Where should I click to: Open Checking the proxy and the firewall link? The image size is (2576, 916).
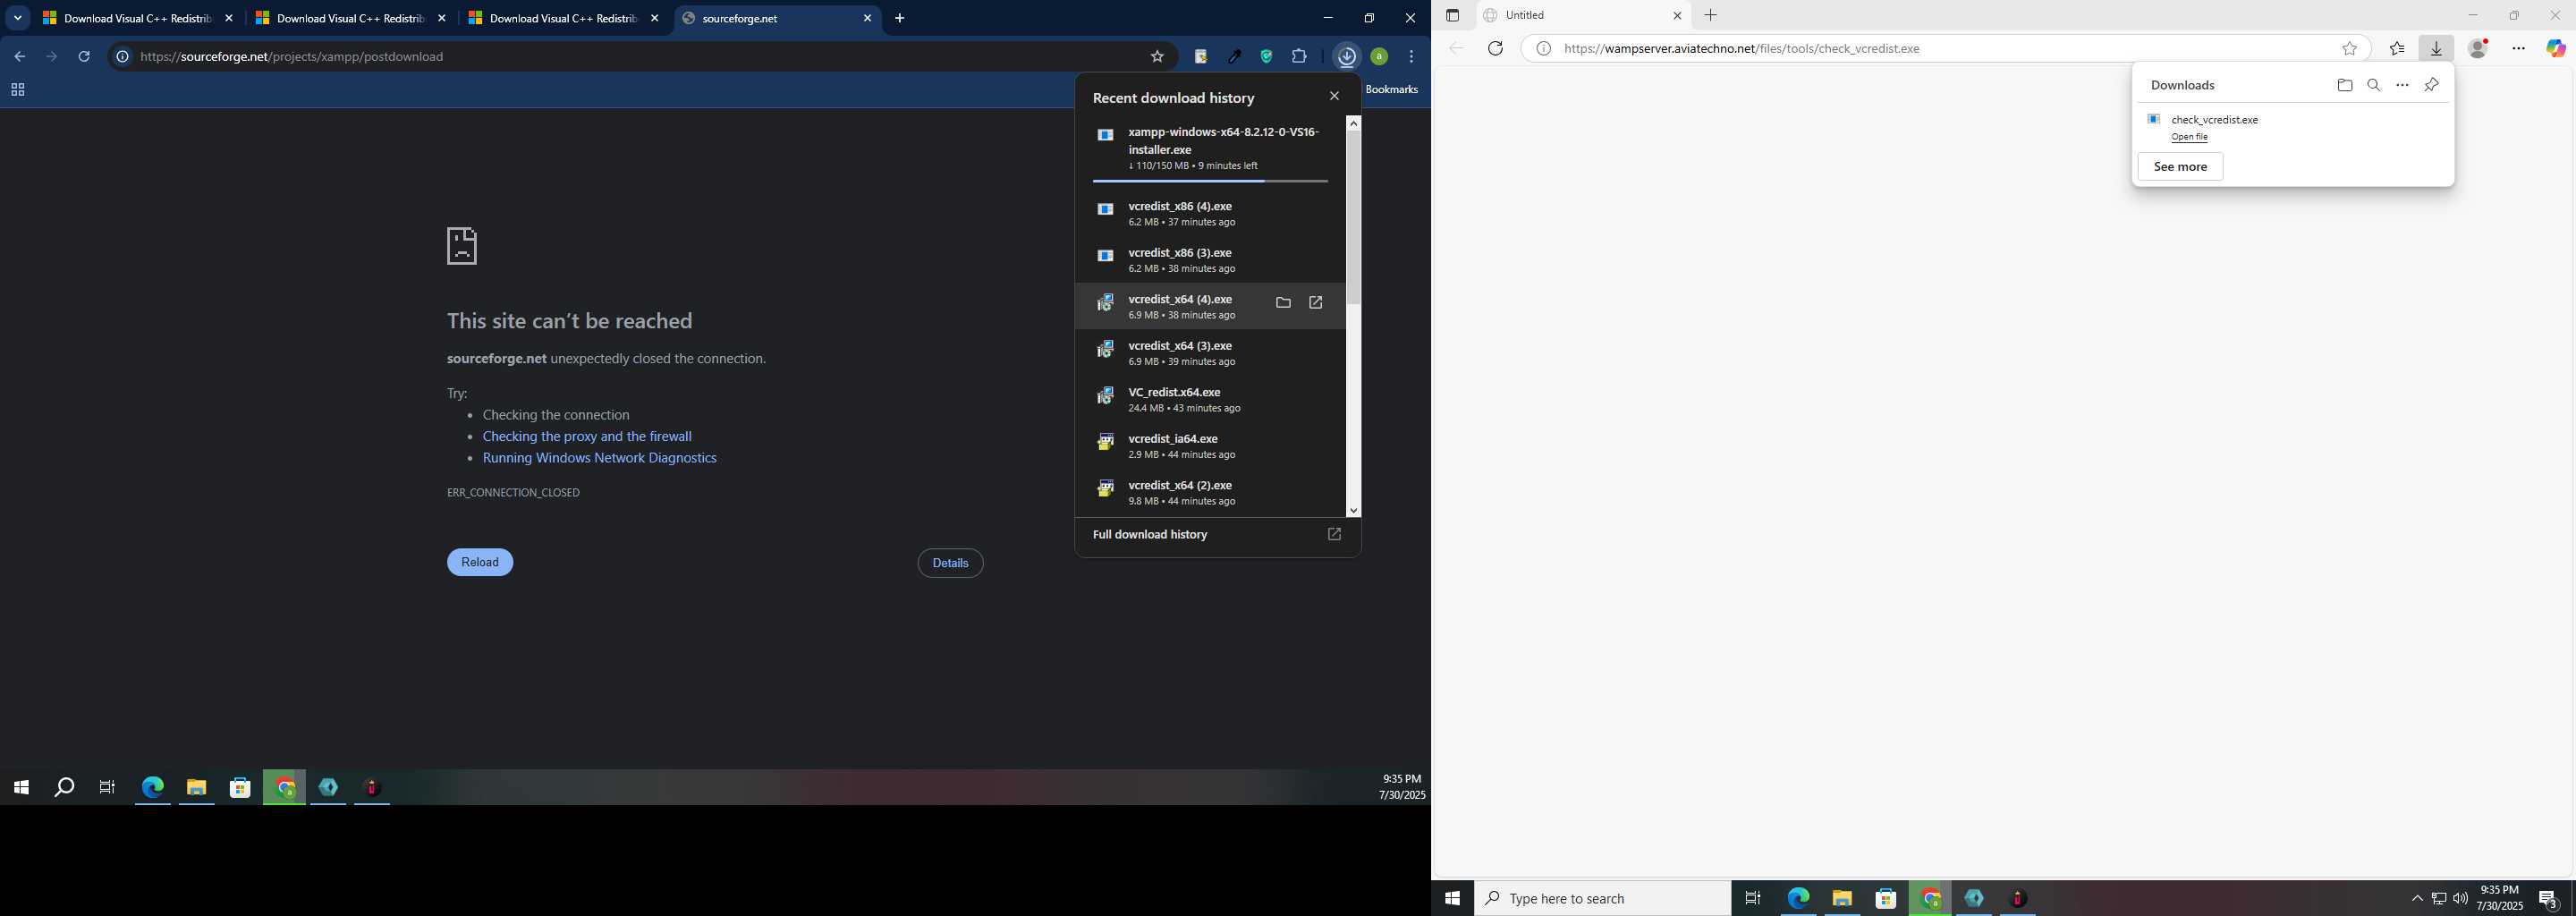coord(587,436)
